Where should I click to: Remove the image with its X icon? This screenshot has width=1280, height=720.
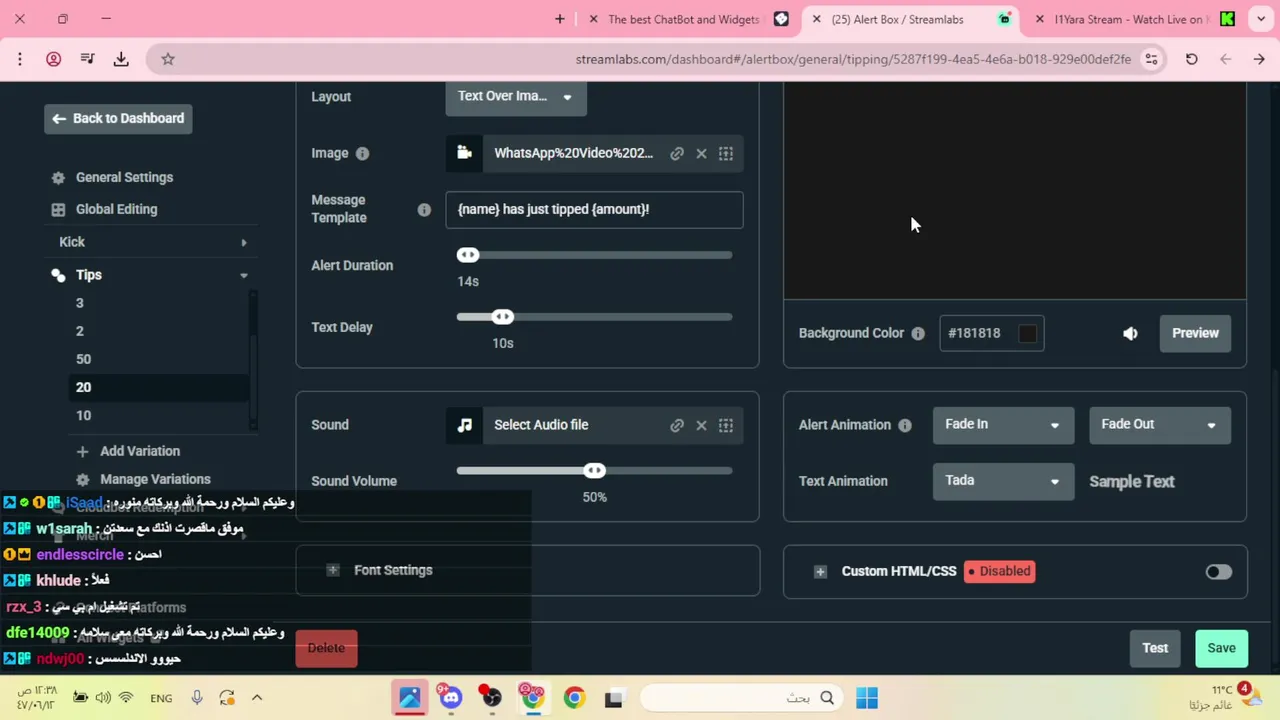coord(701,153)
